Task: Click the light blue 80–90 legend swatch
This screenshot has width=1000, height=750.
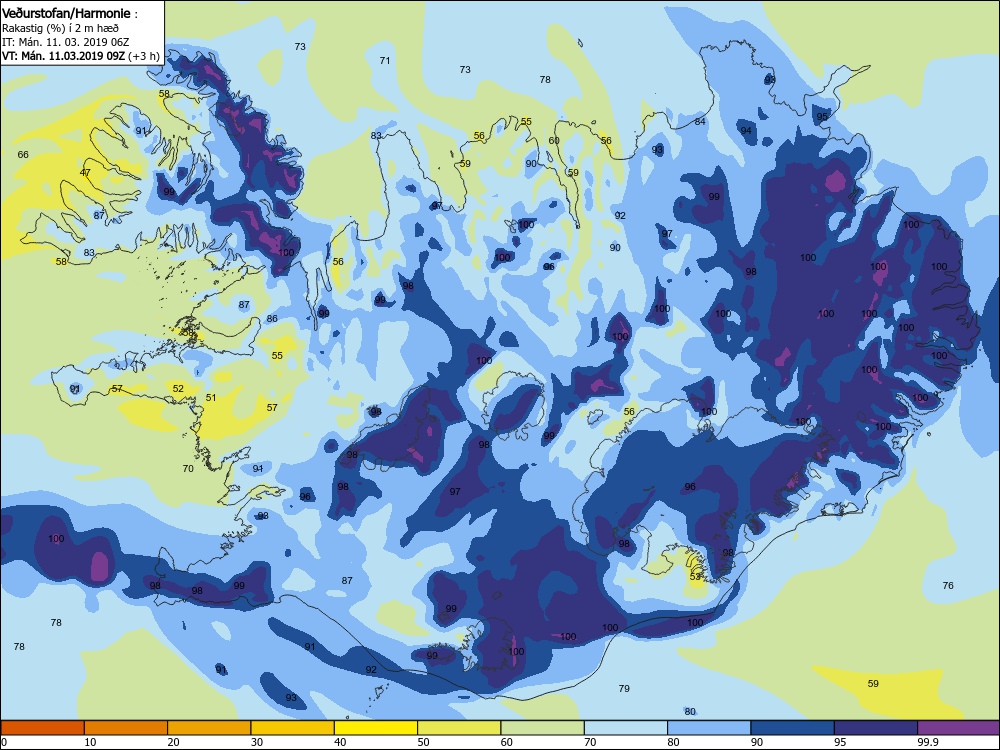Action: pos(709,728)
